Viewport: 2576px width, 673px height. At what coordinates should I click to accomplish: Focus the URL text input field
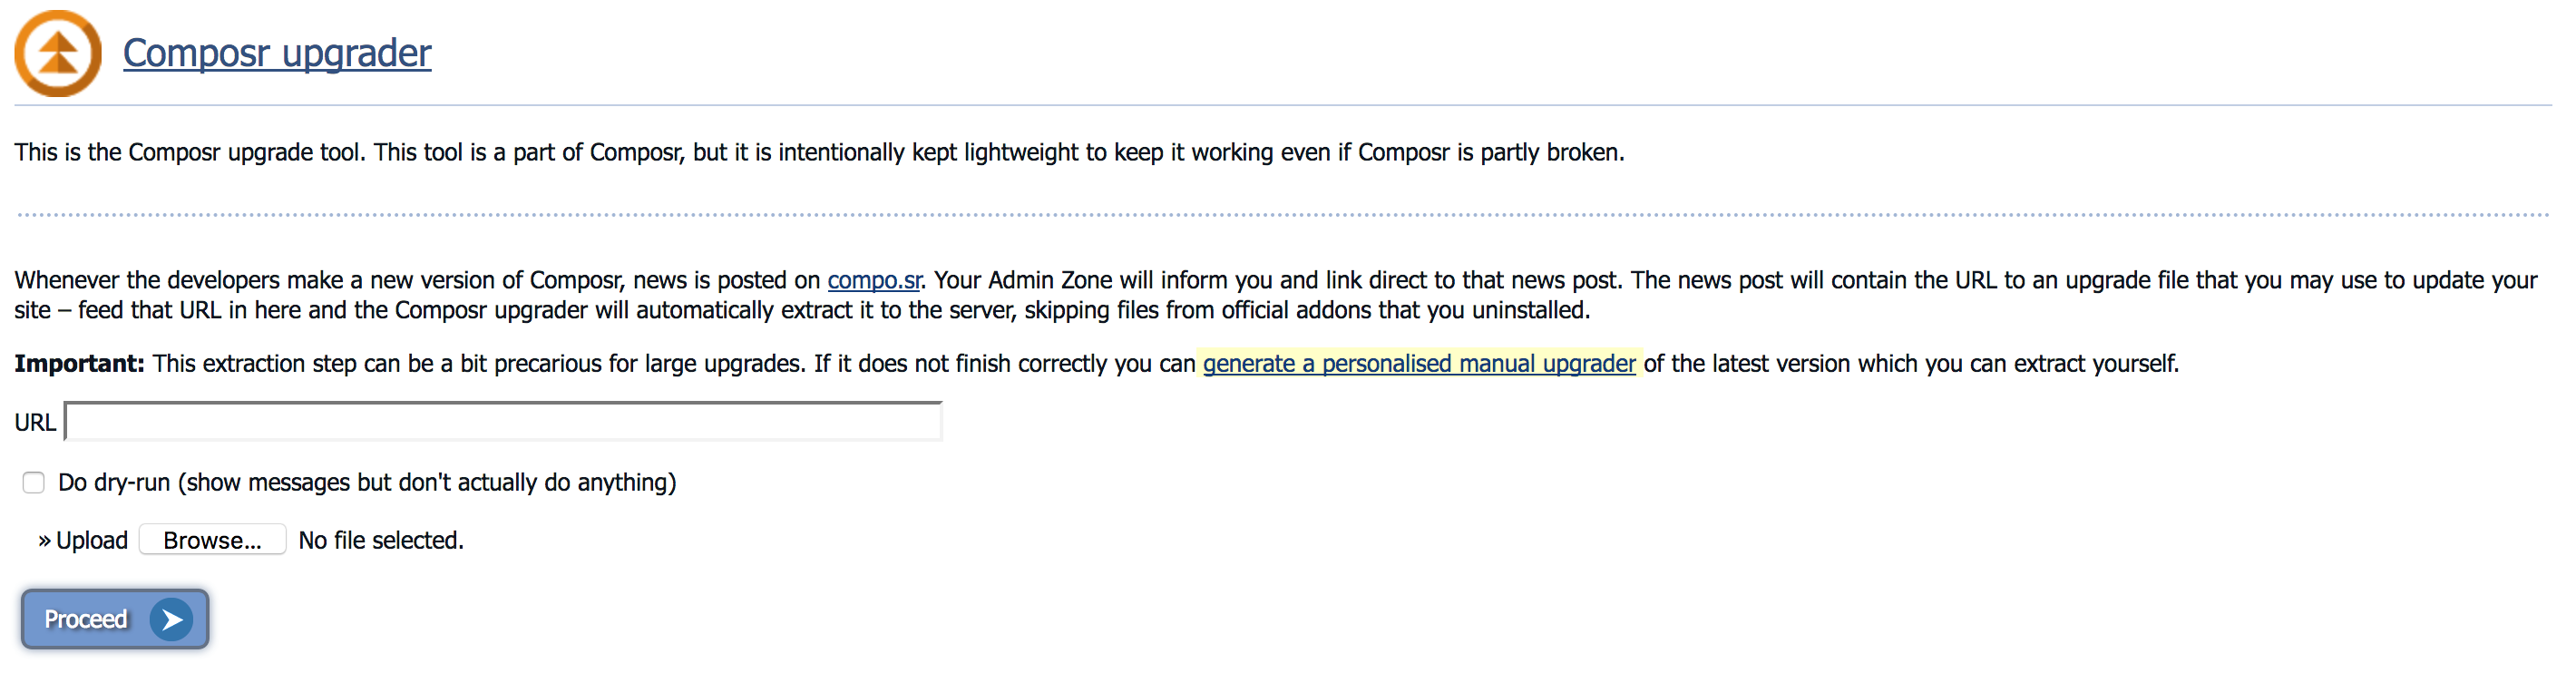503,422
